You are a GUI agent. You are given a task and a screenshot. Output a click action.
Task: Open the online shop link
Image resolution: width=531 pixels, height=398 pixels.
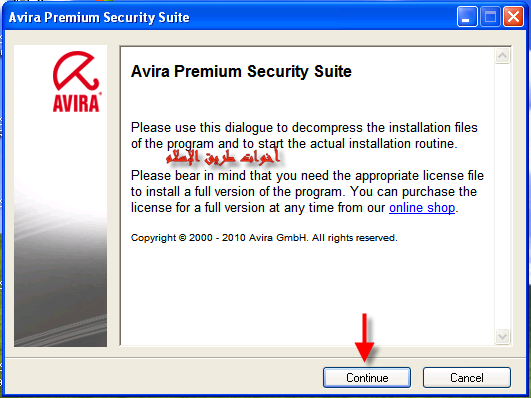422,208
